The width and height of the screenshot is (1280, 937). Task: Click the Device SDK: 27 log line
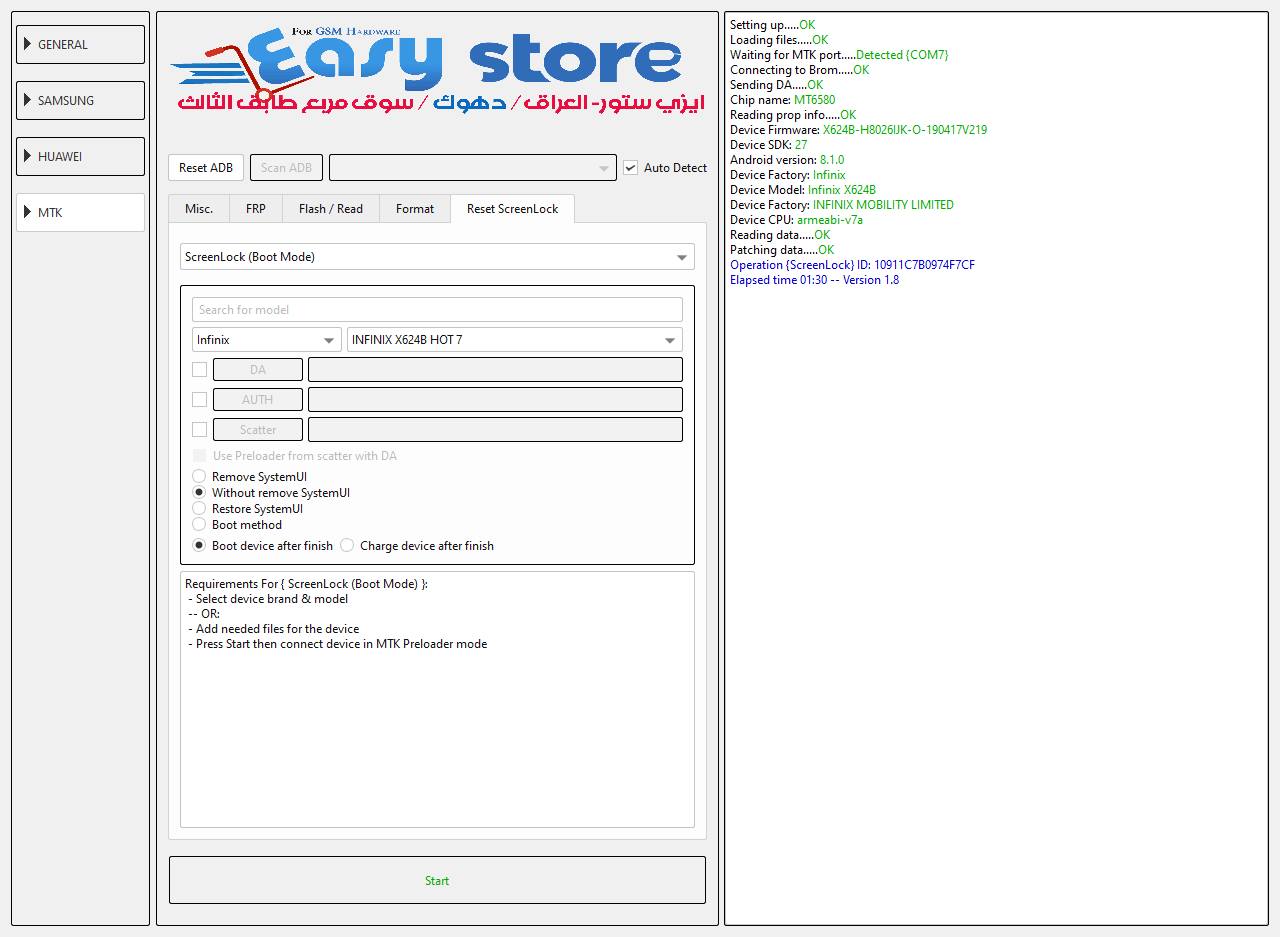768,145
